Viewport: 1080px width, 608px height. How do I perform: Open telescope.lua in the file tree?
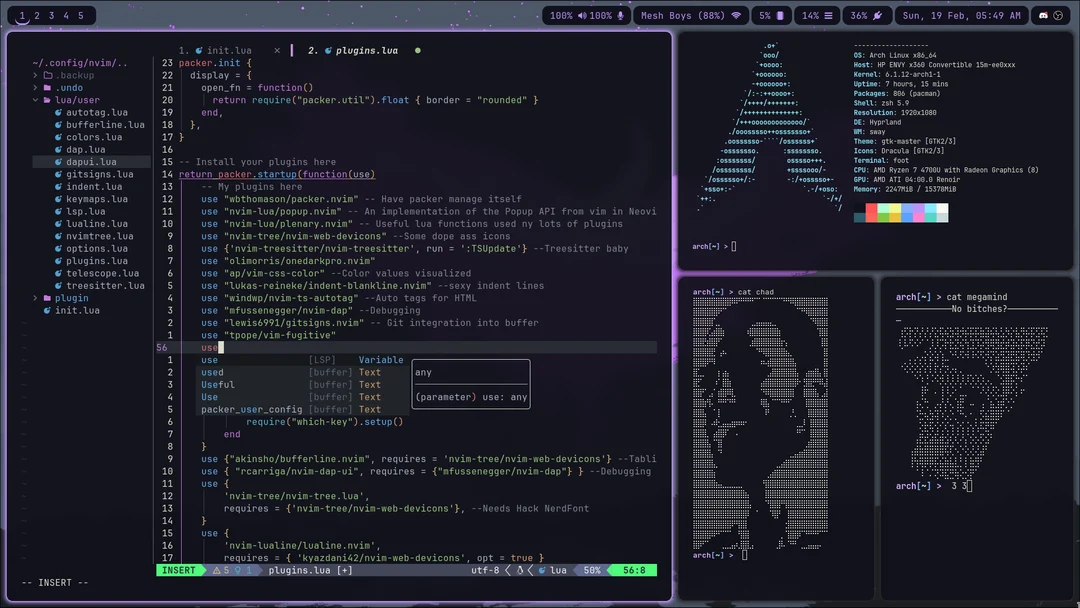click(x=102, y=273)
